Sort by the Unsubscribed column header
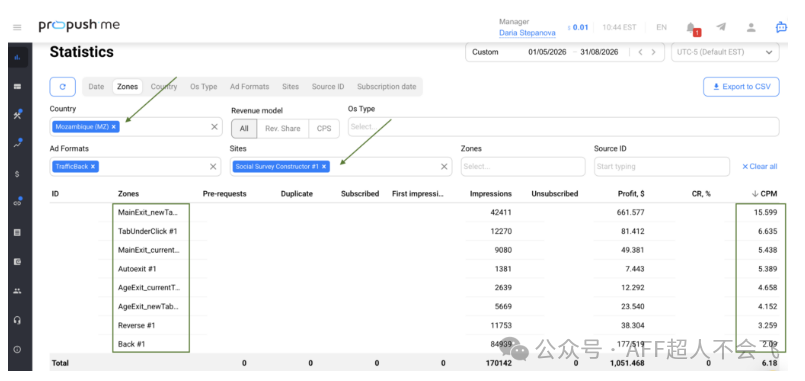The image size is (805, 381). 554,194
